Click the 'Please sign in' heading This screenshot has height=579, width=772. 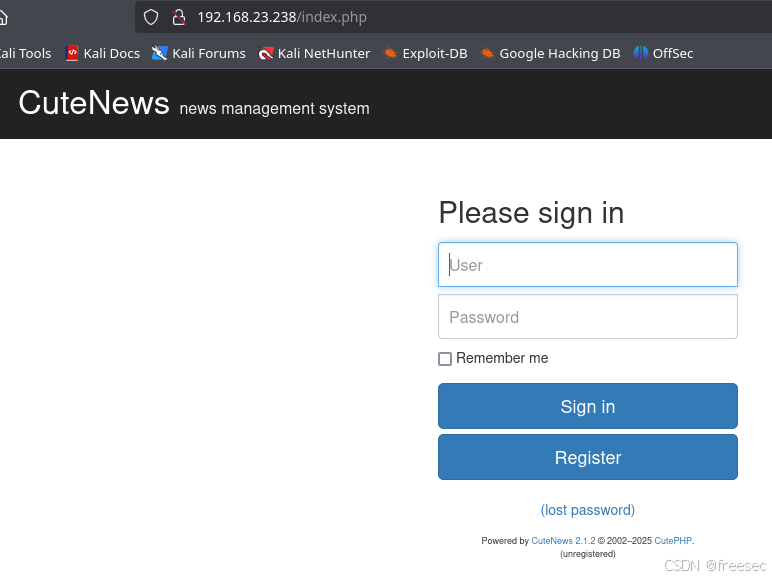pyautogui.click(x=531, y=213)
